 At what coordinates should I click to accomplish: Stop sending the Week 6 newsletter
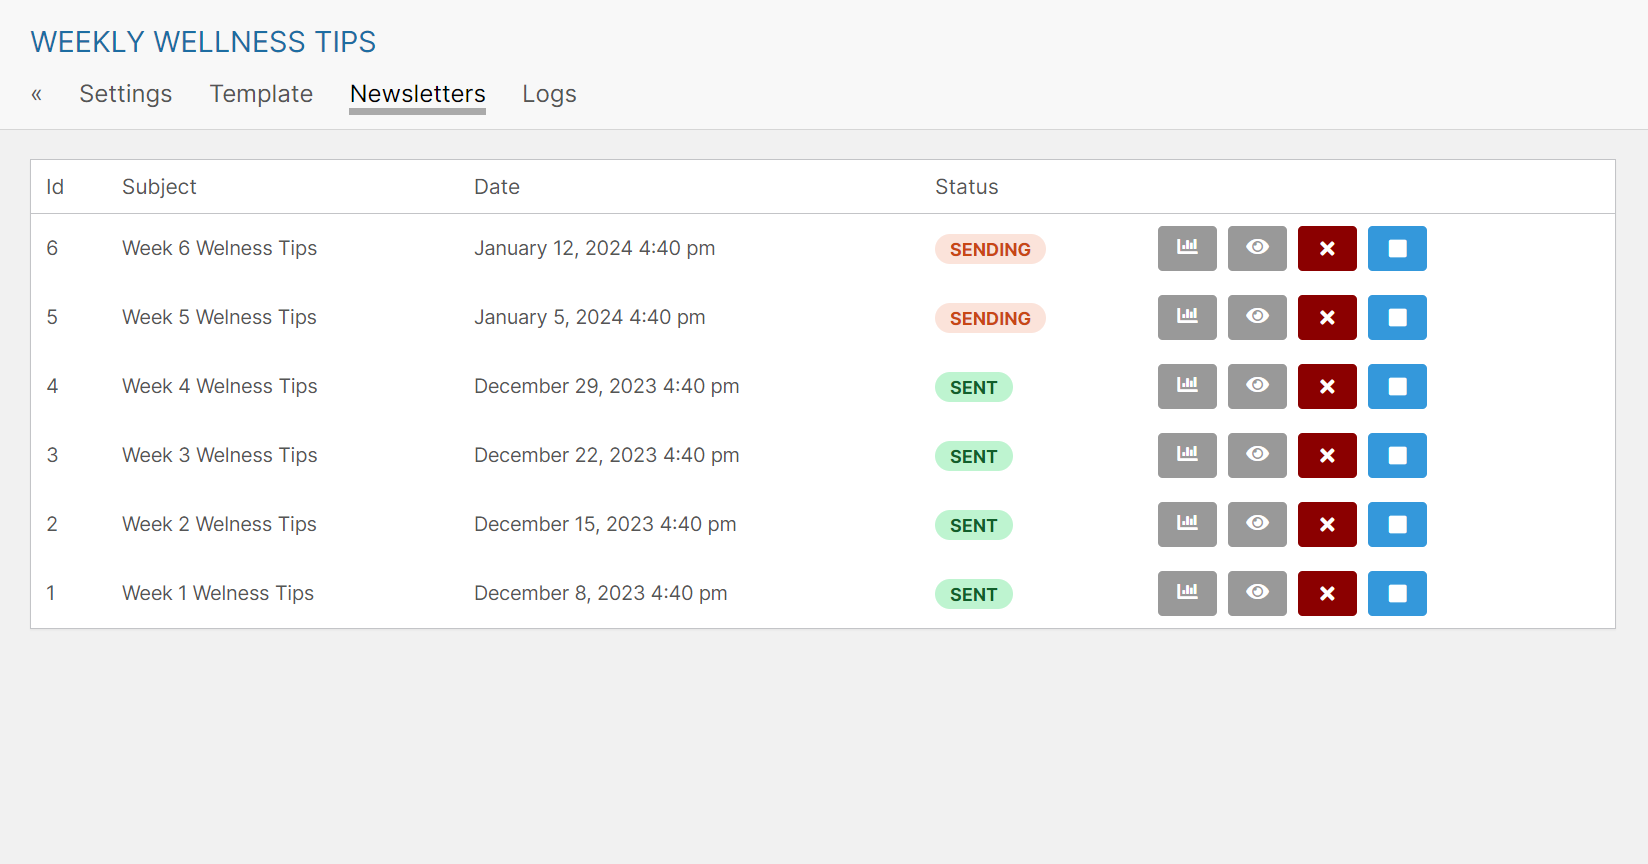coord(1397,248)
